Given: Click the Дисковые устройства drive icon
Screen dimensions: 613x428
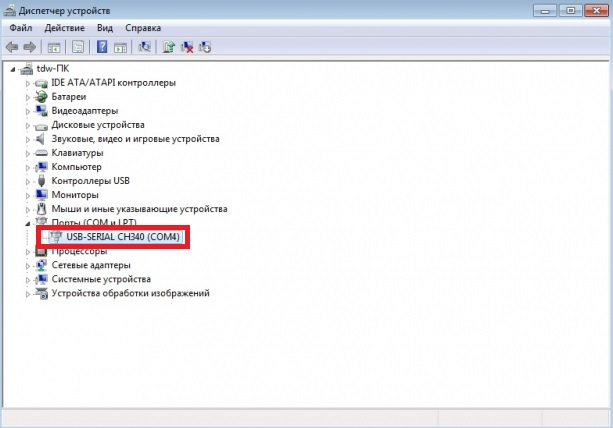Looking at the screenshot, I should click(41, 126).
